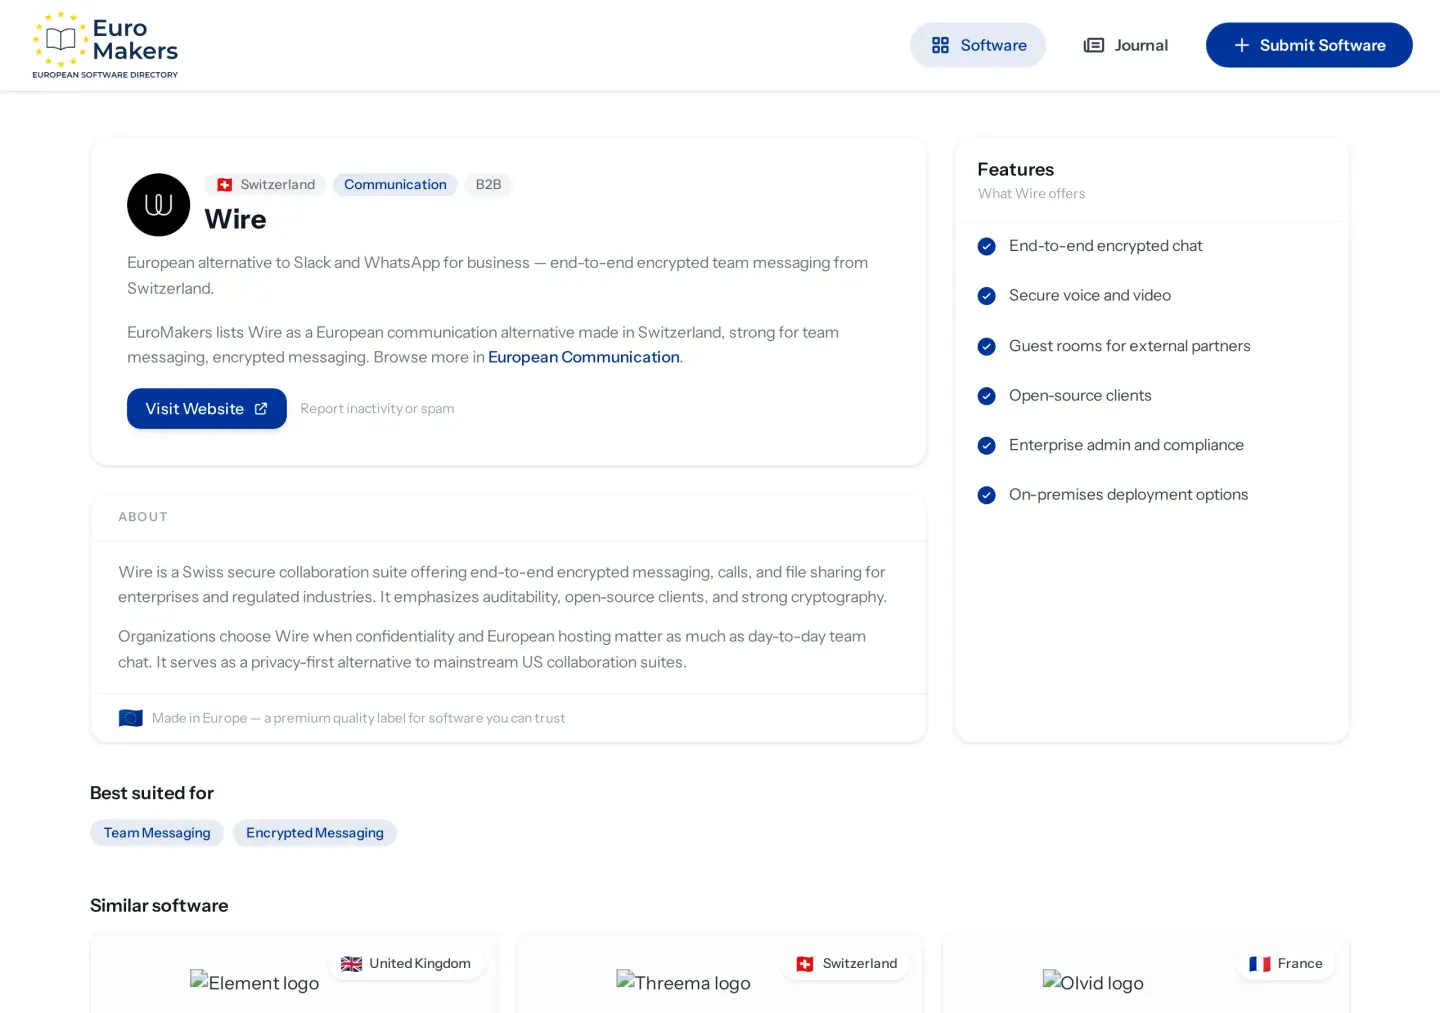Click the Visit Website button

[207, 408]
